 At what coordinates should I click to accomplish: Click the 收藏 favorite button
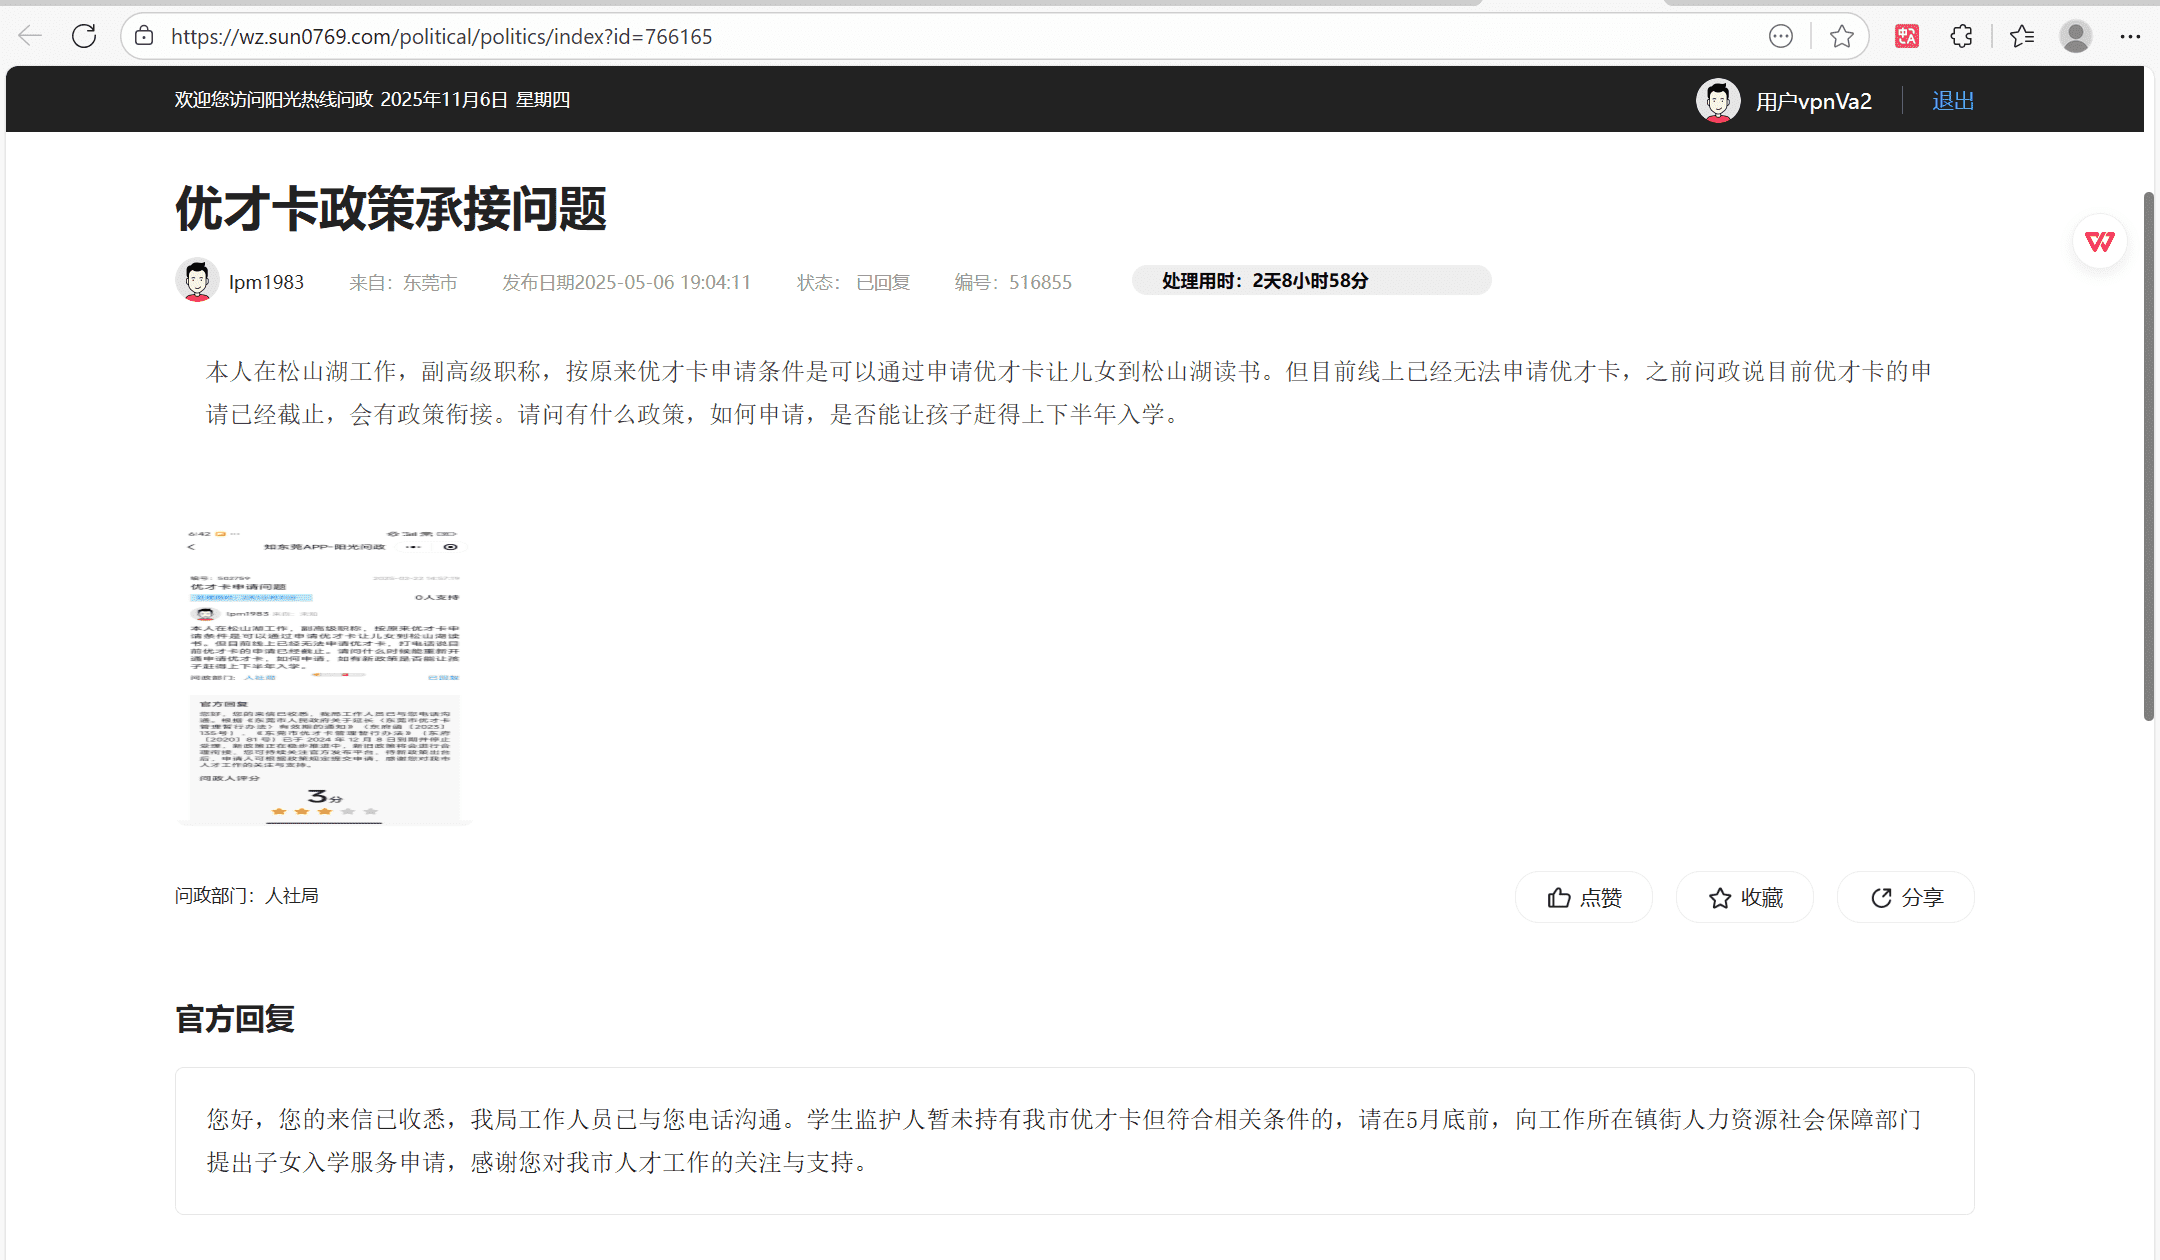click(x=1745, y=897)
